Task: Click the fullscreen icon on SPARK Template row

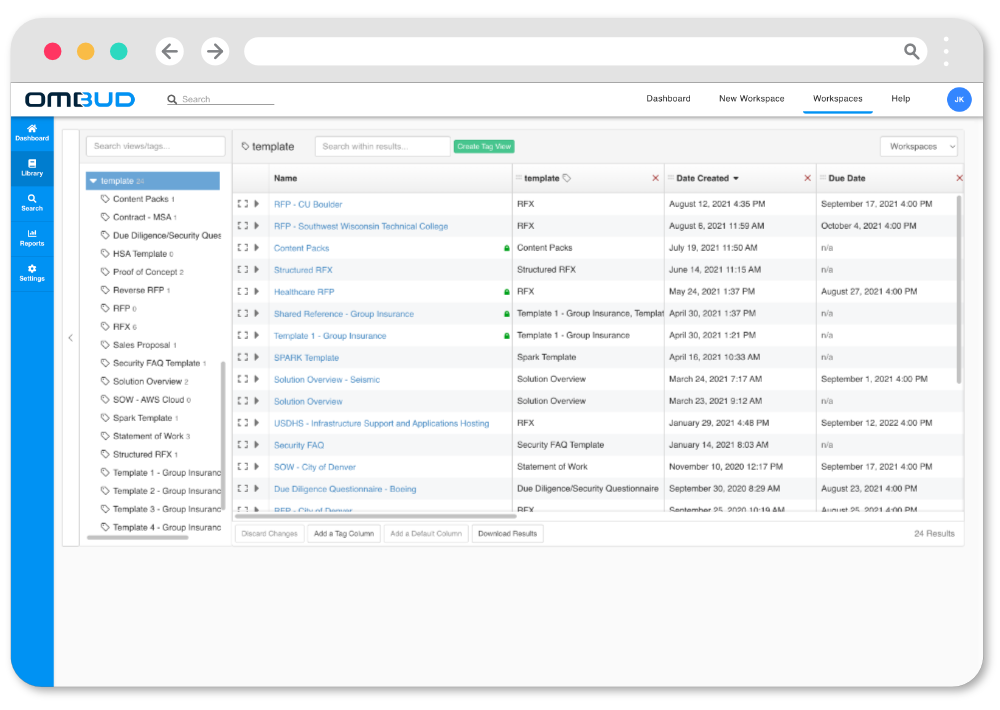Action: [x=242, y=357]
